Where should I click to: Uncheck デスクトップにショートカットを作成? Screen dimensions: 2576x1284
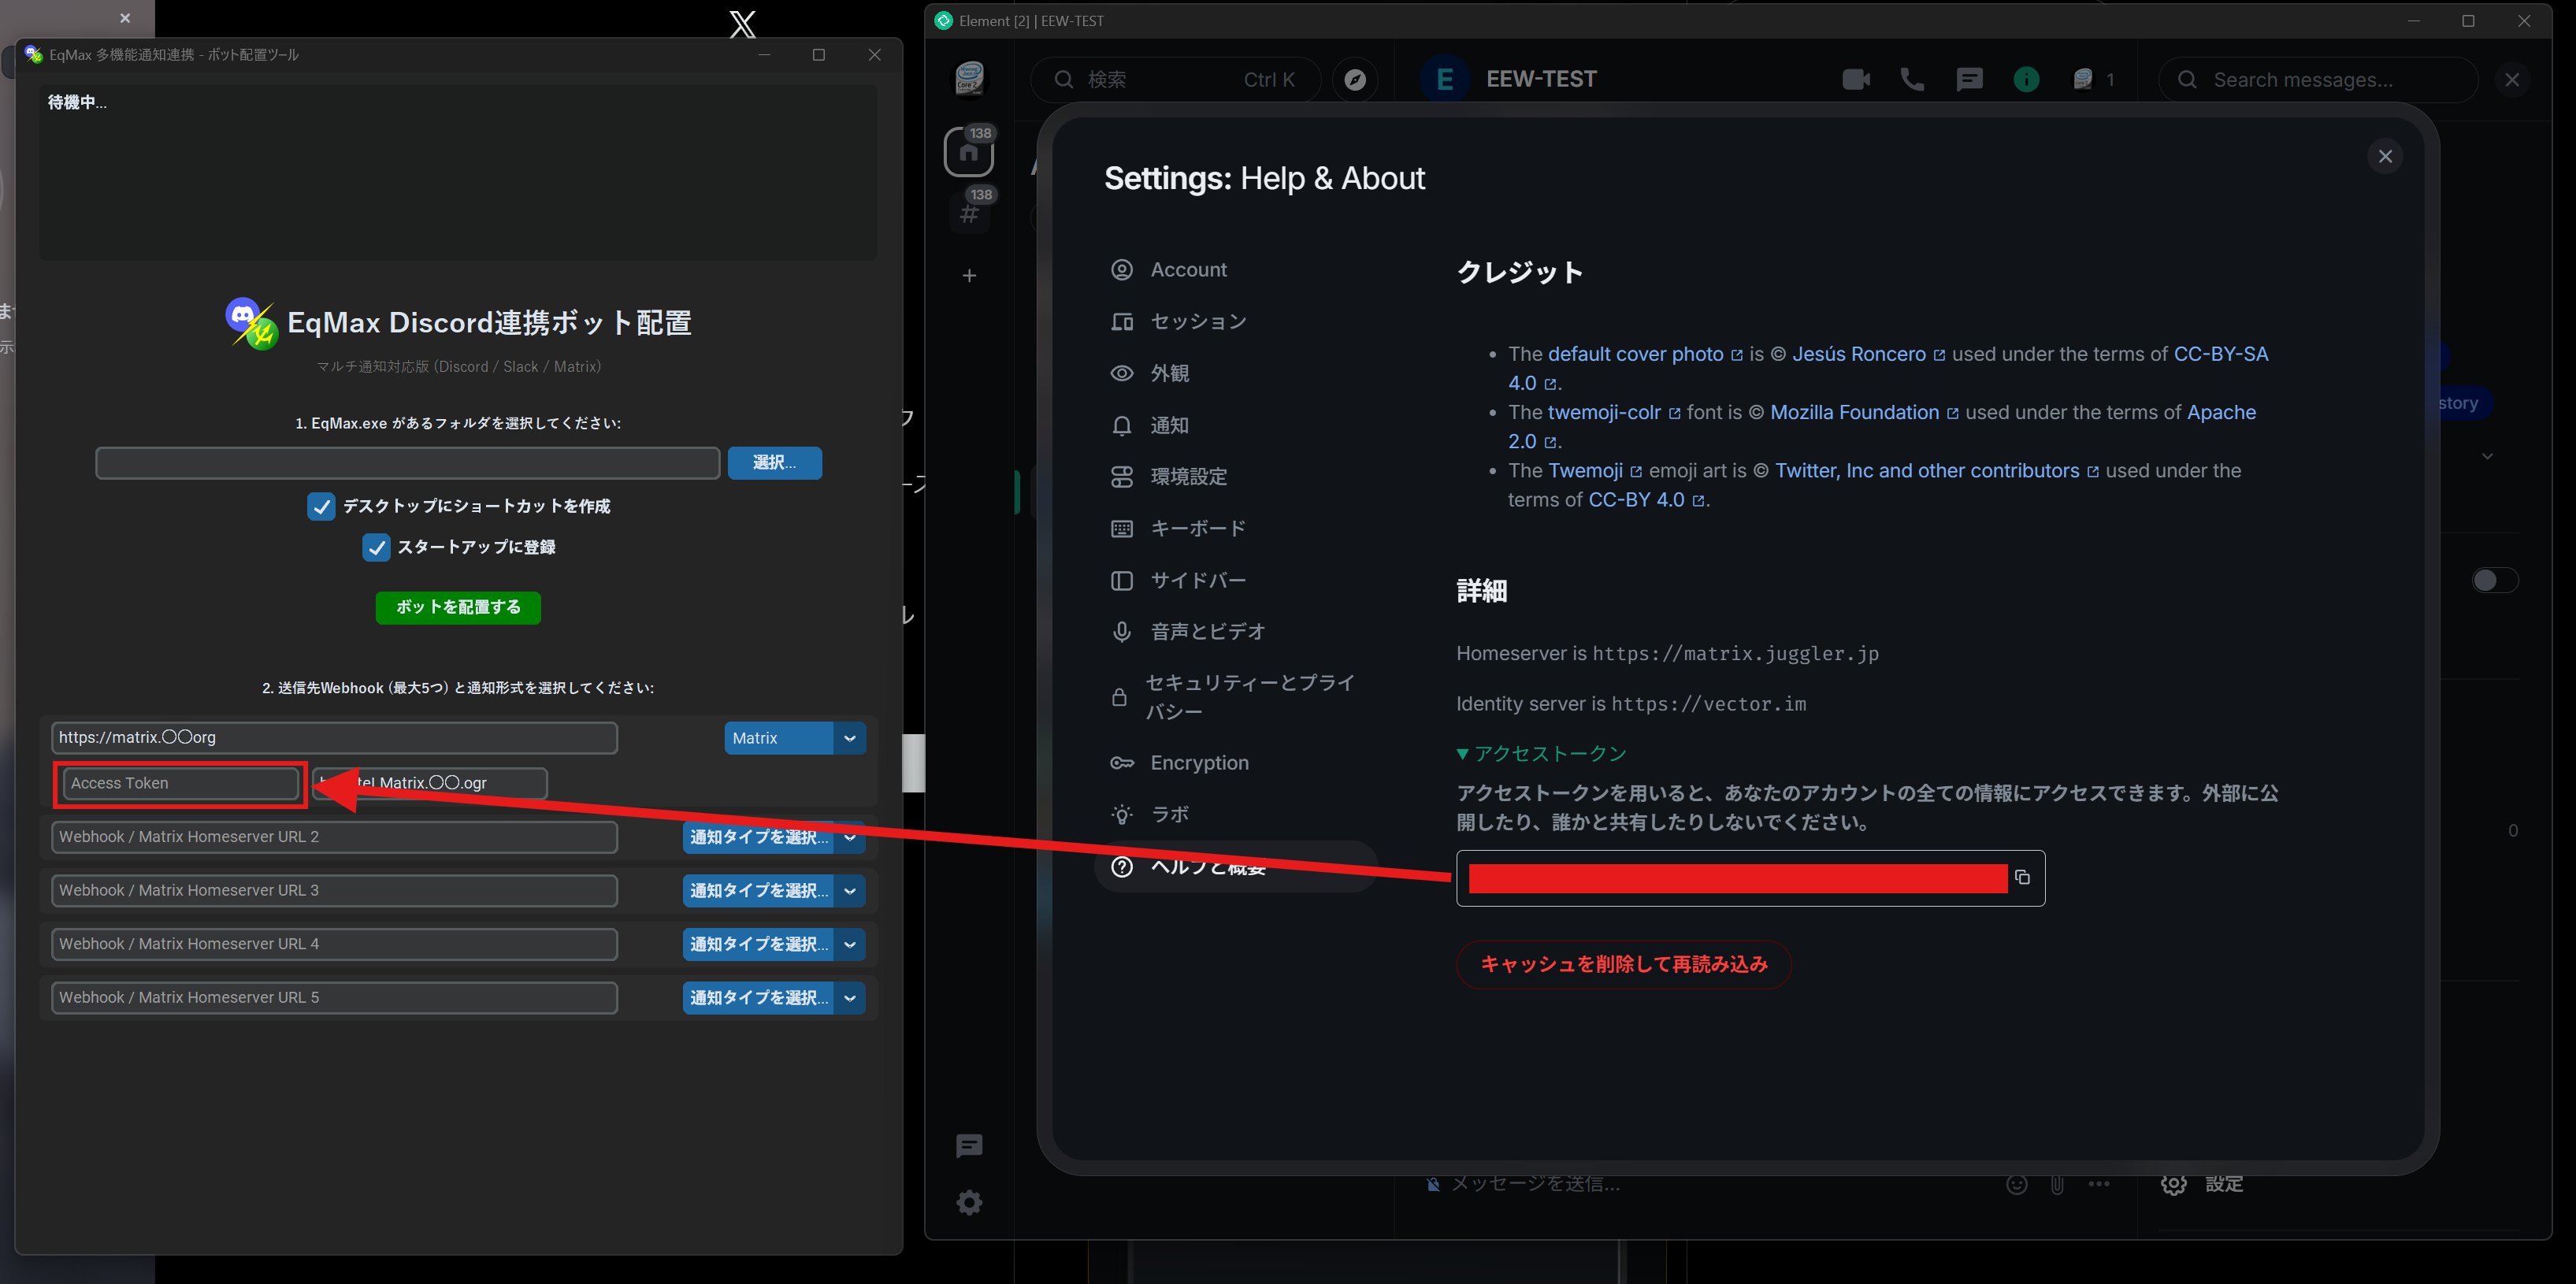(x=320, y=507)
